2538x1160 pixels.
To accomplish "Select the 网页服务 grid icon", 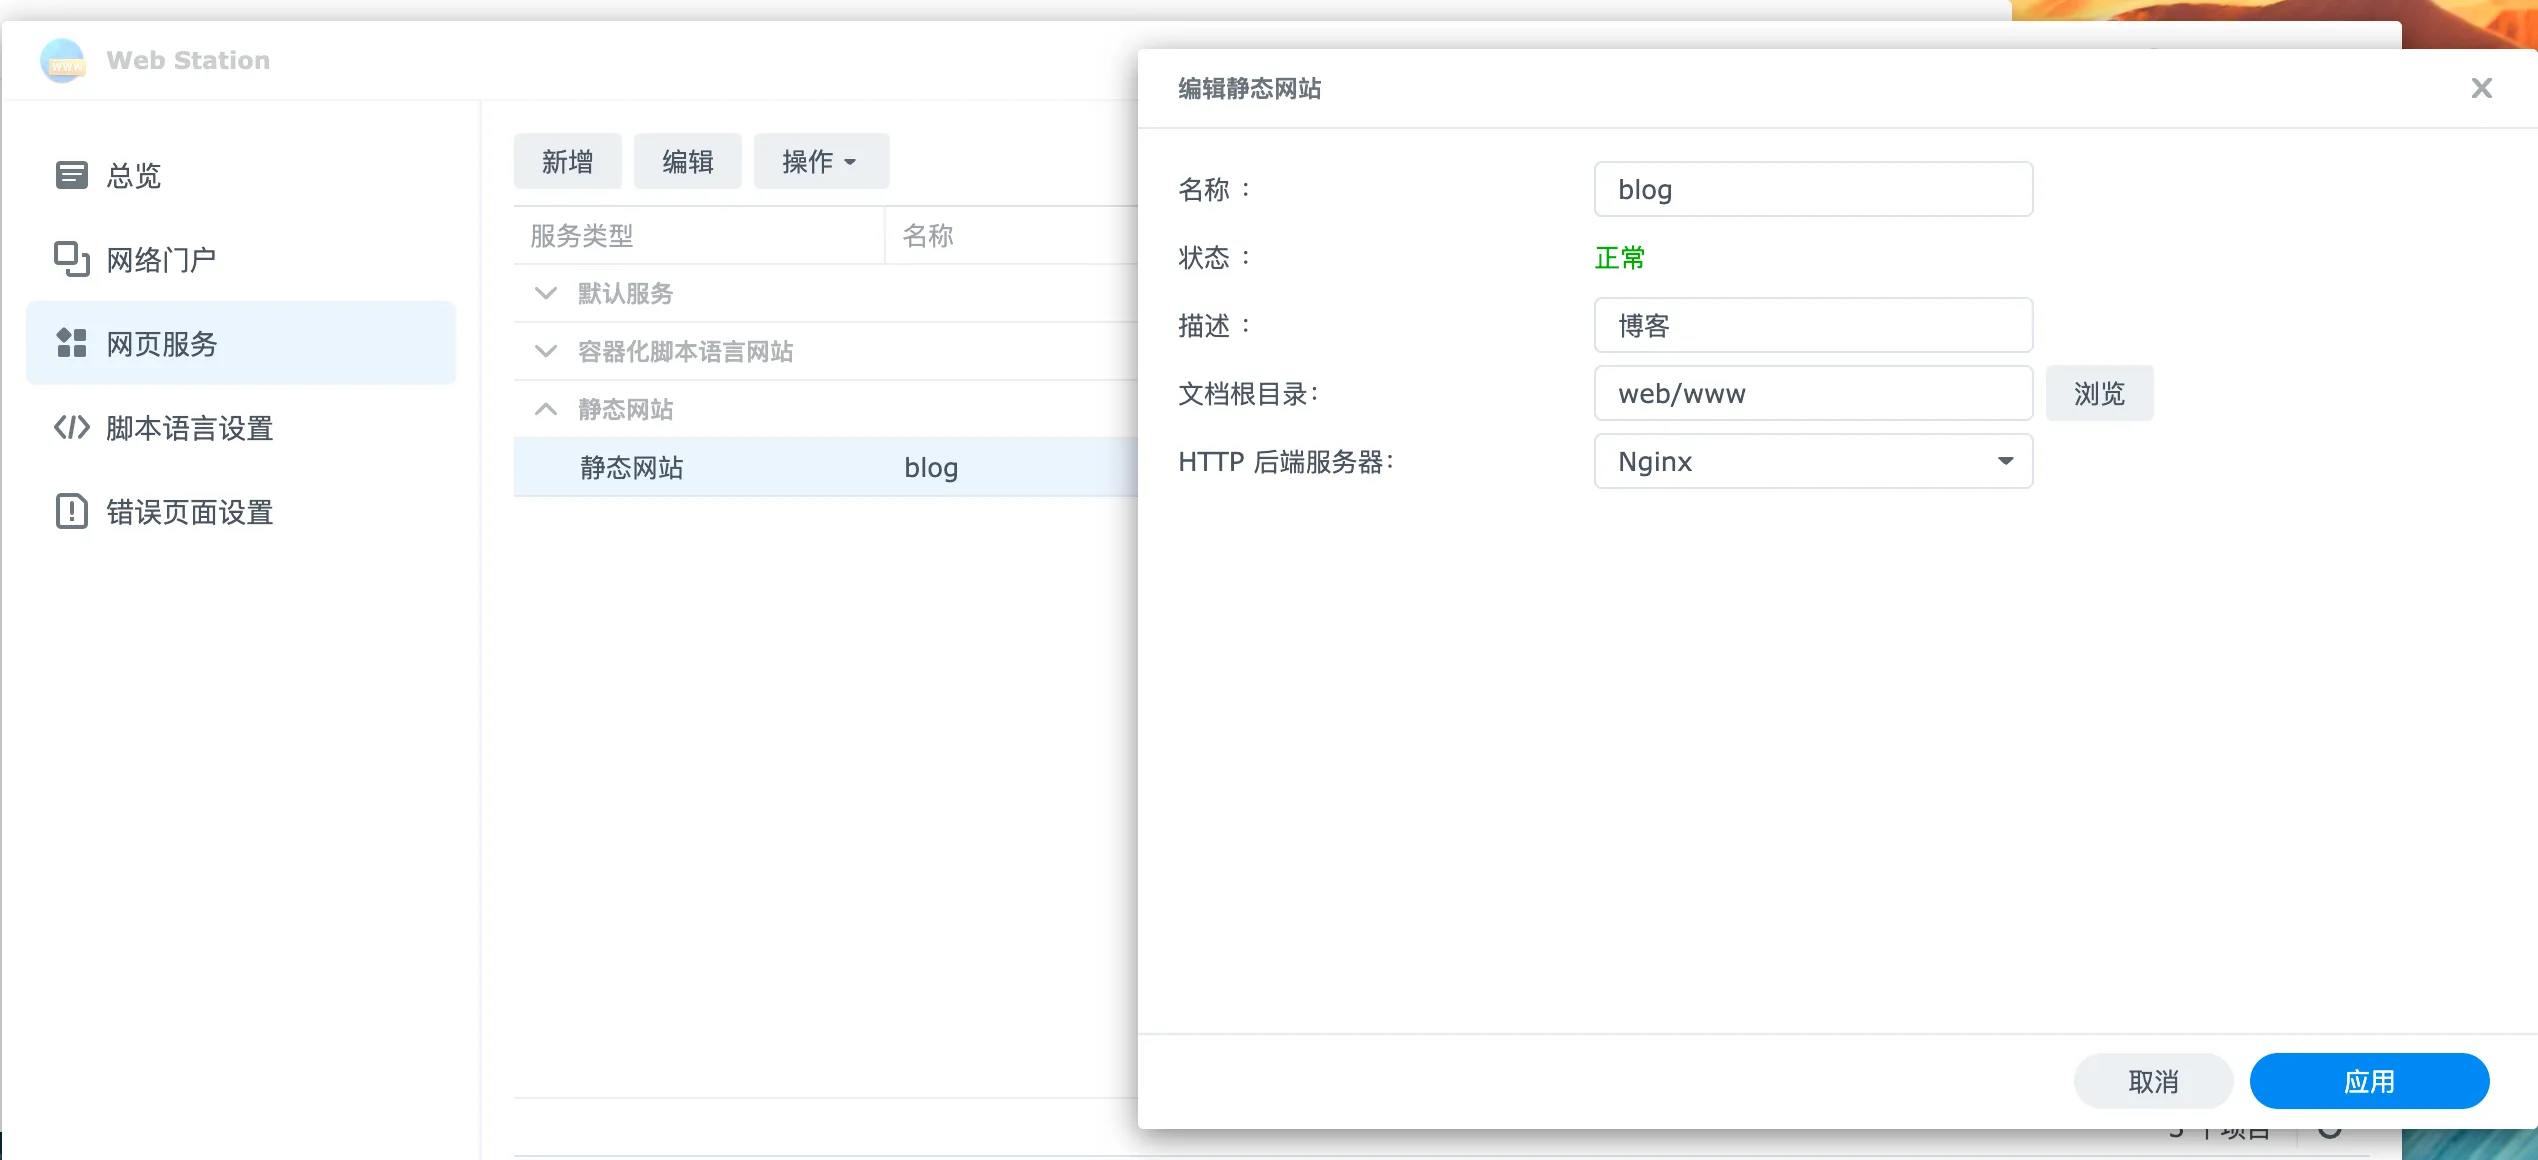I will (71, 344).
